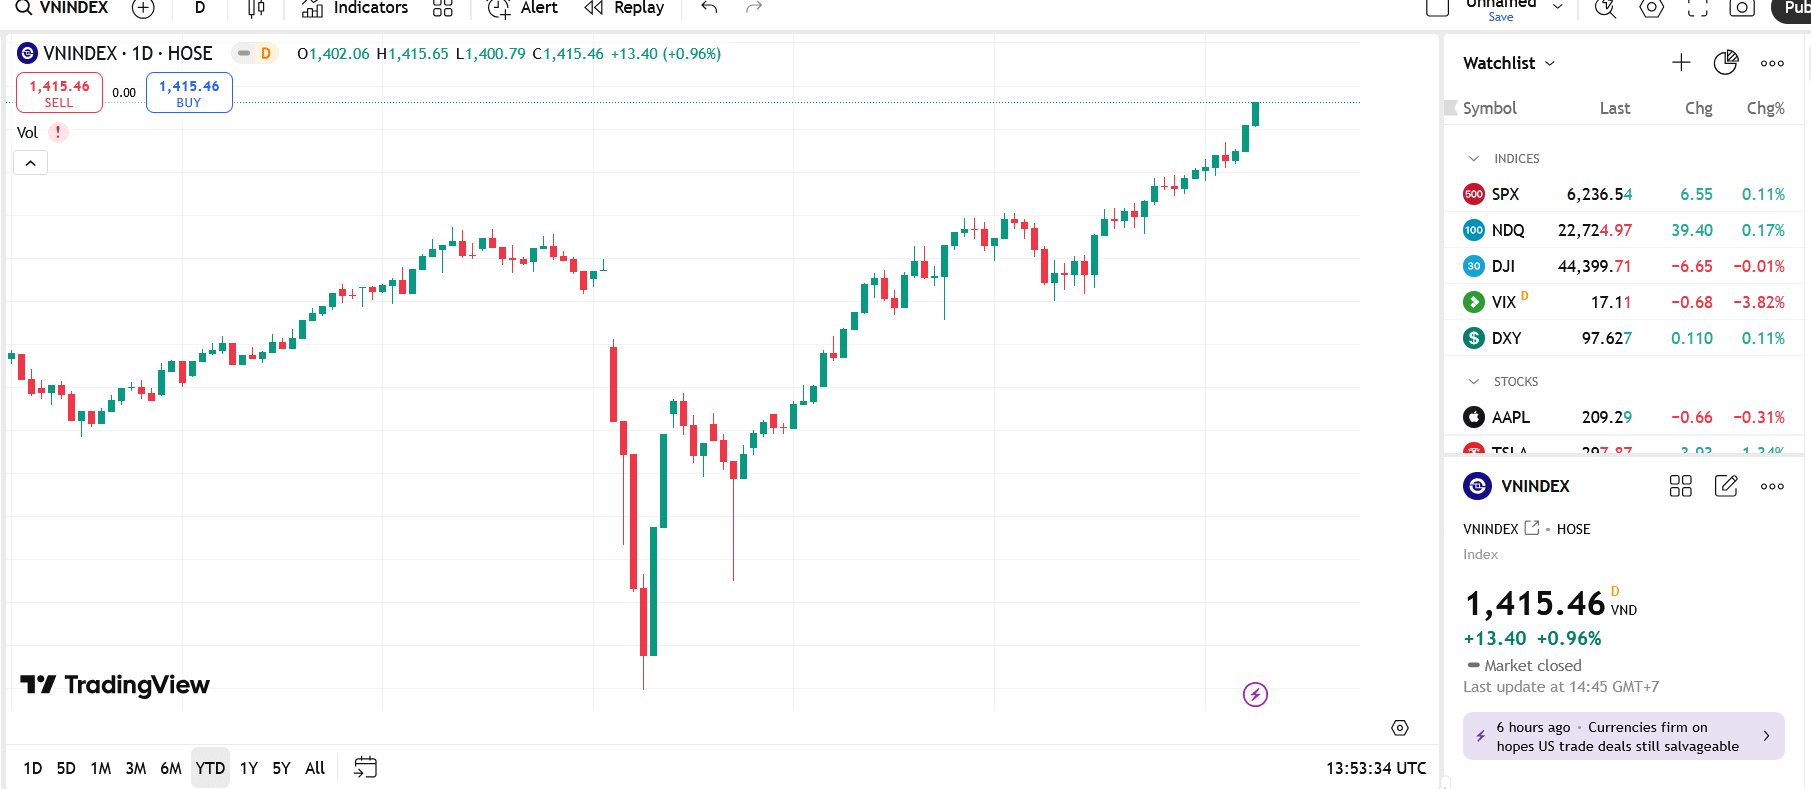The image size is (1811, 789).
Task: Take a chart snapshot with camera icon
Action: click(x=1742, y=8)
